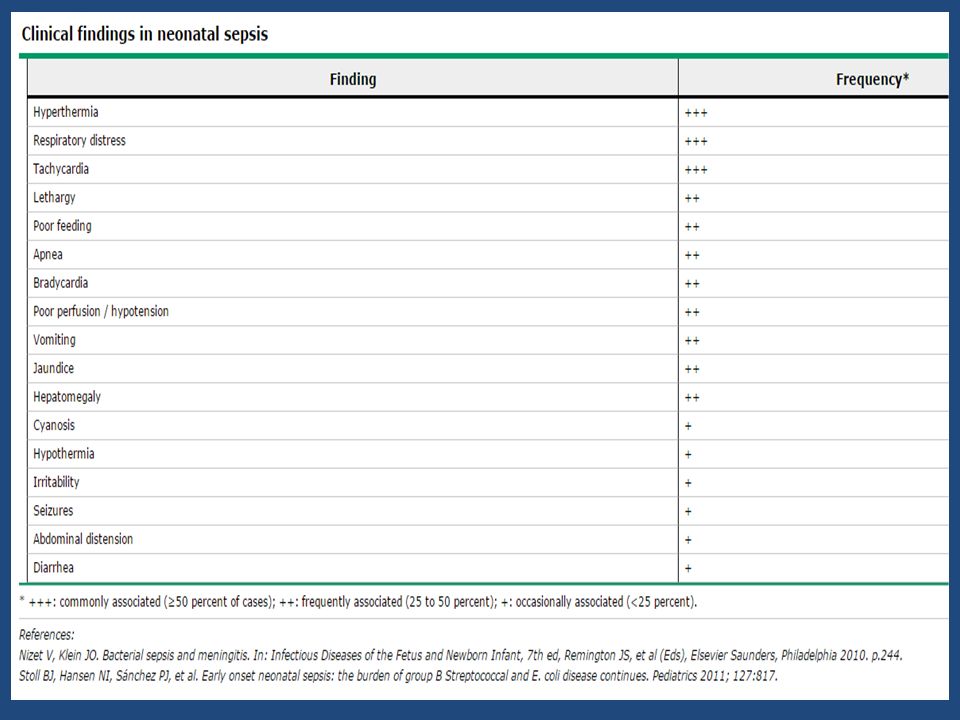Click the Stoll BJ, Hansen NI reference
Screen dimensions: 960x720
click(x=398, y=676)
